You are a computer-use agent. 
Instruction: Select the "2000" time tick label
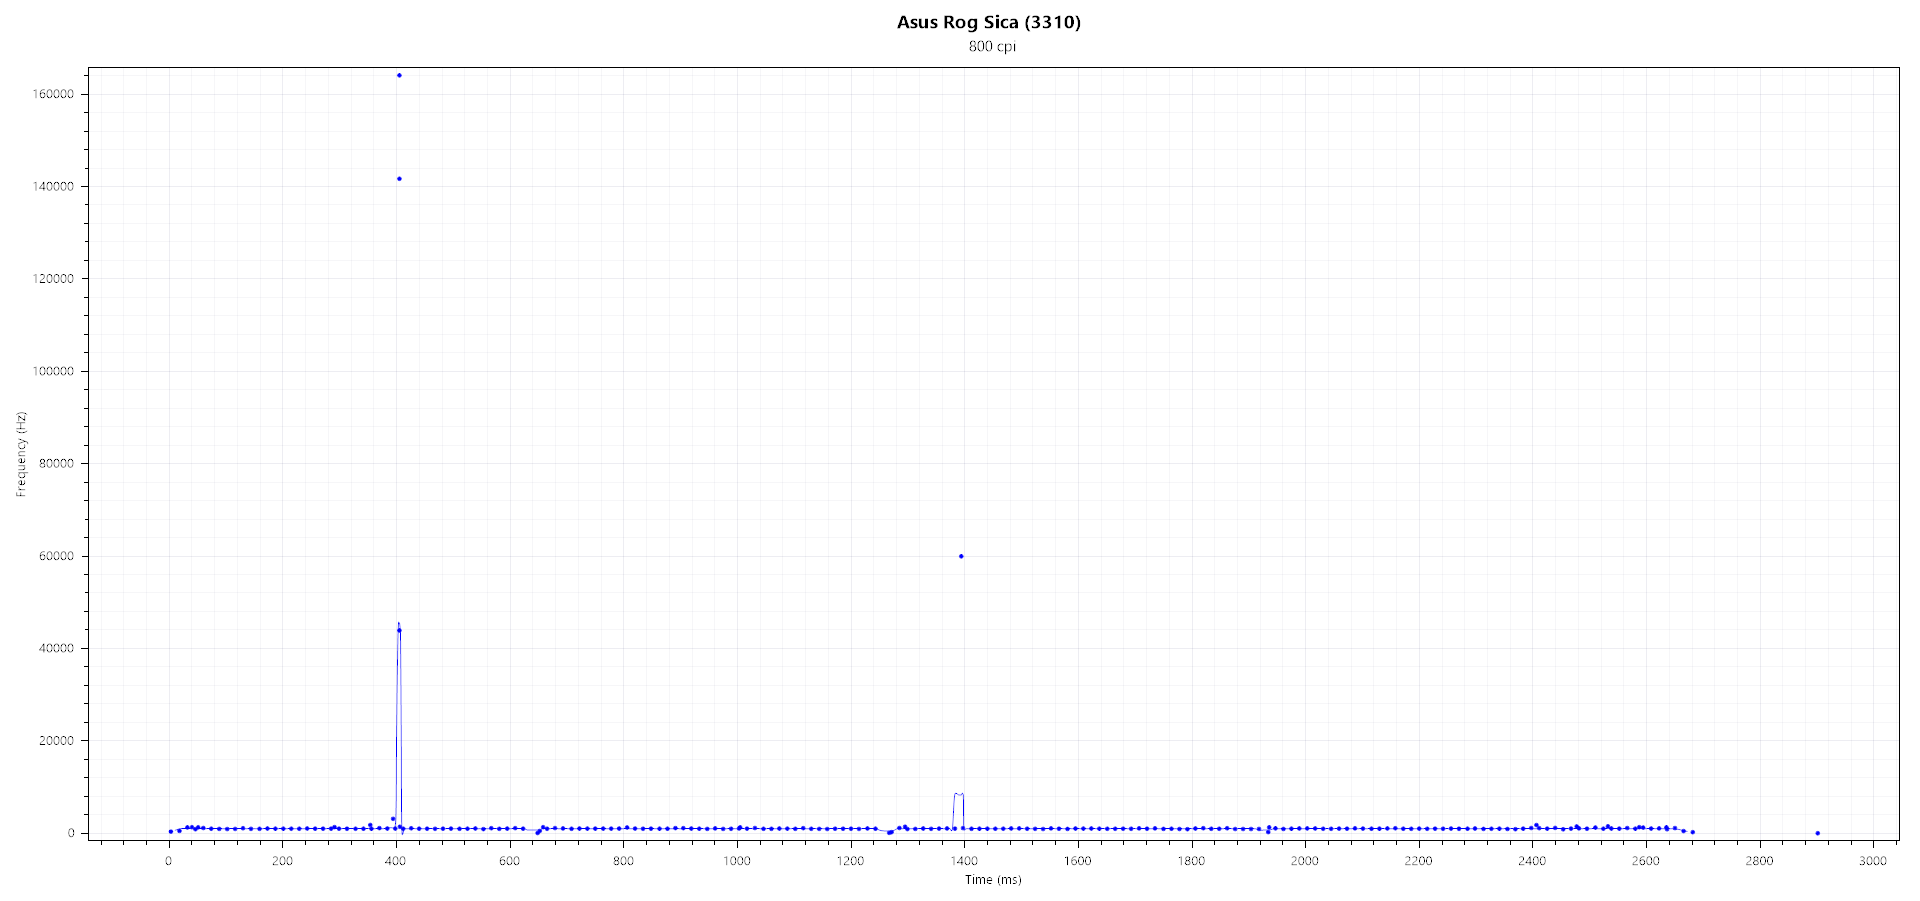(1305, 861)
